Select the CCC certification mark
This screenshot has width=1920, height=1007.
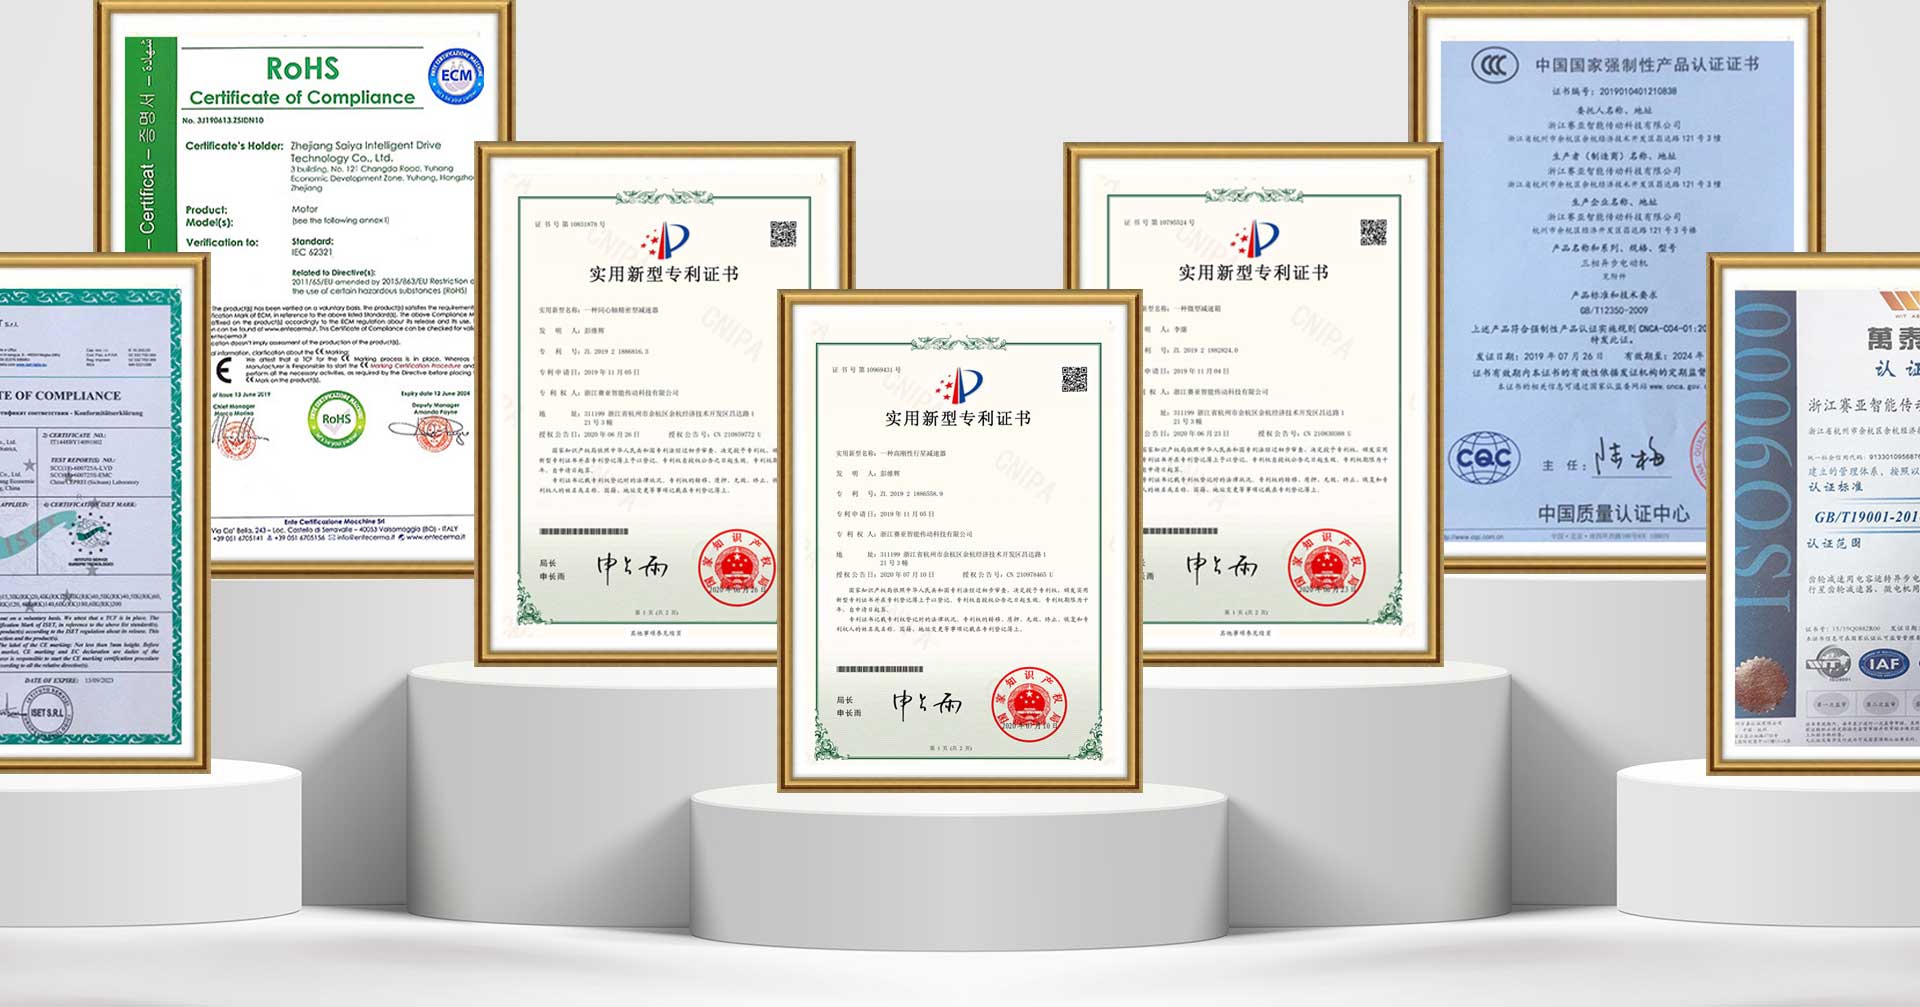[1494, 63]
